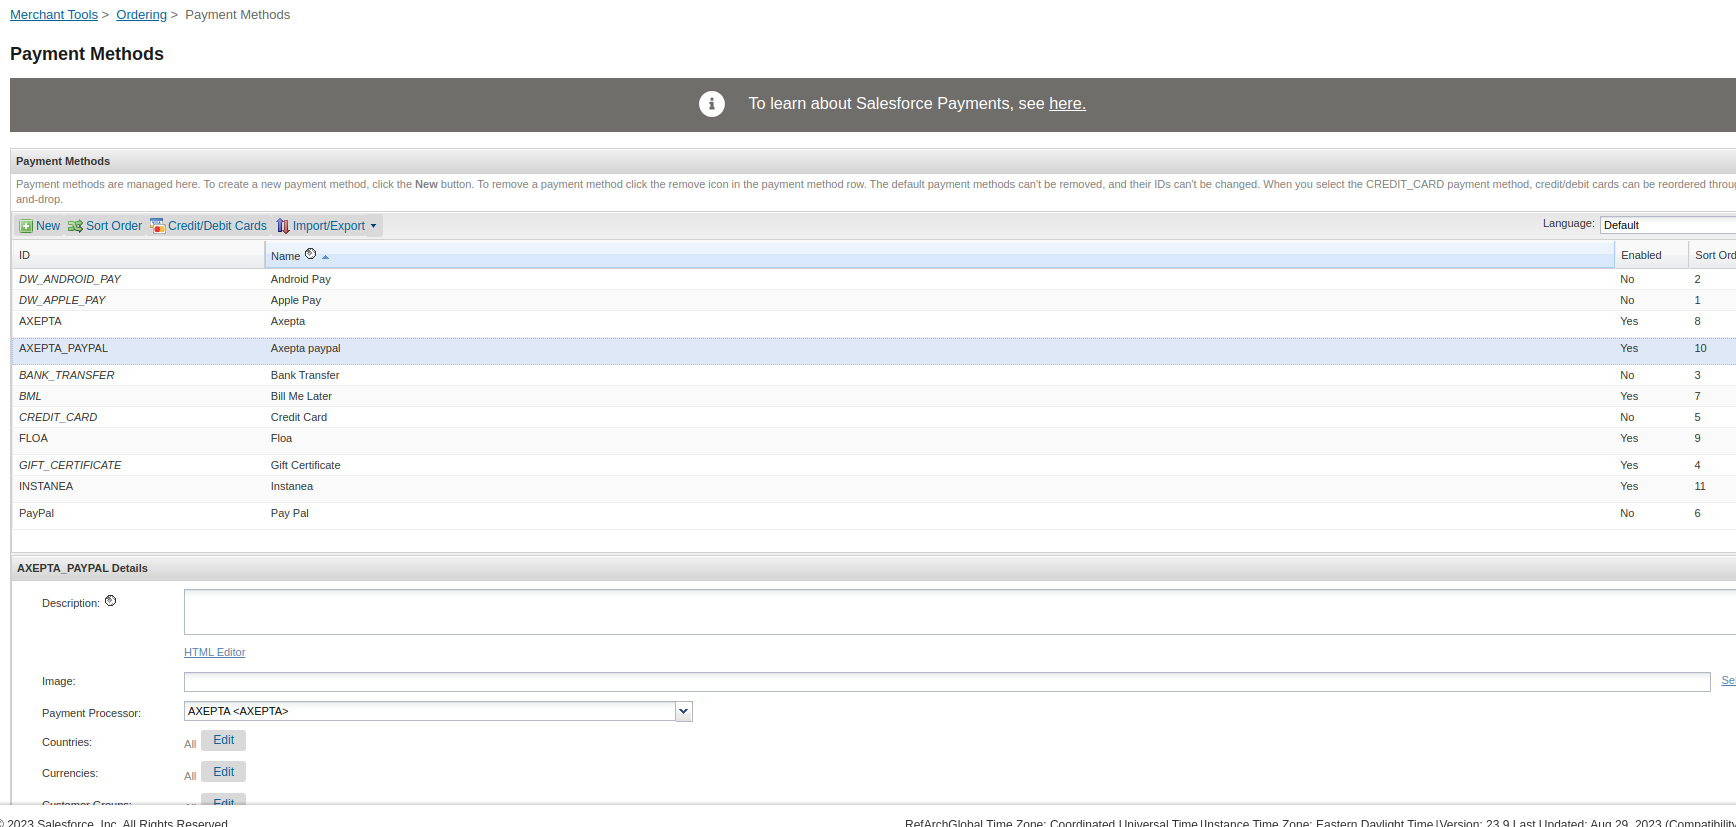Screen dimensions: 1736x827
Task: Go to Merchant Tools breadcrumb
Action: click(x=54, y=15)
